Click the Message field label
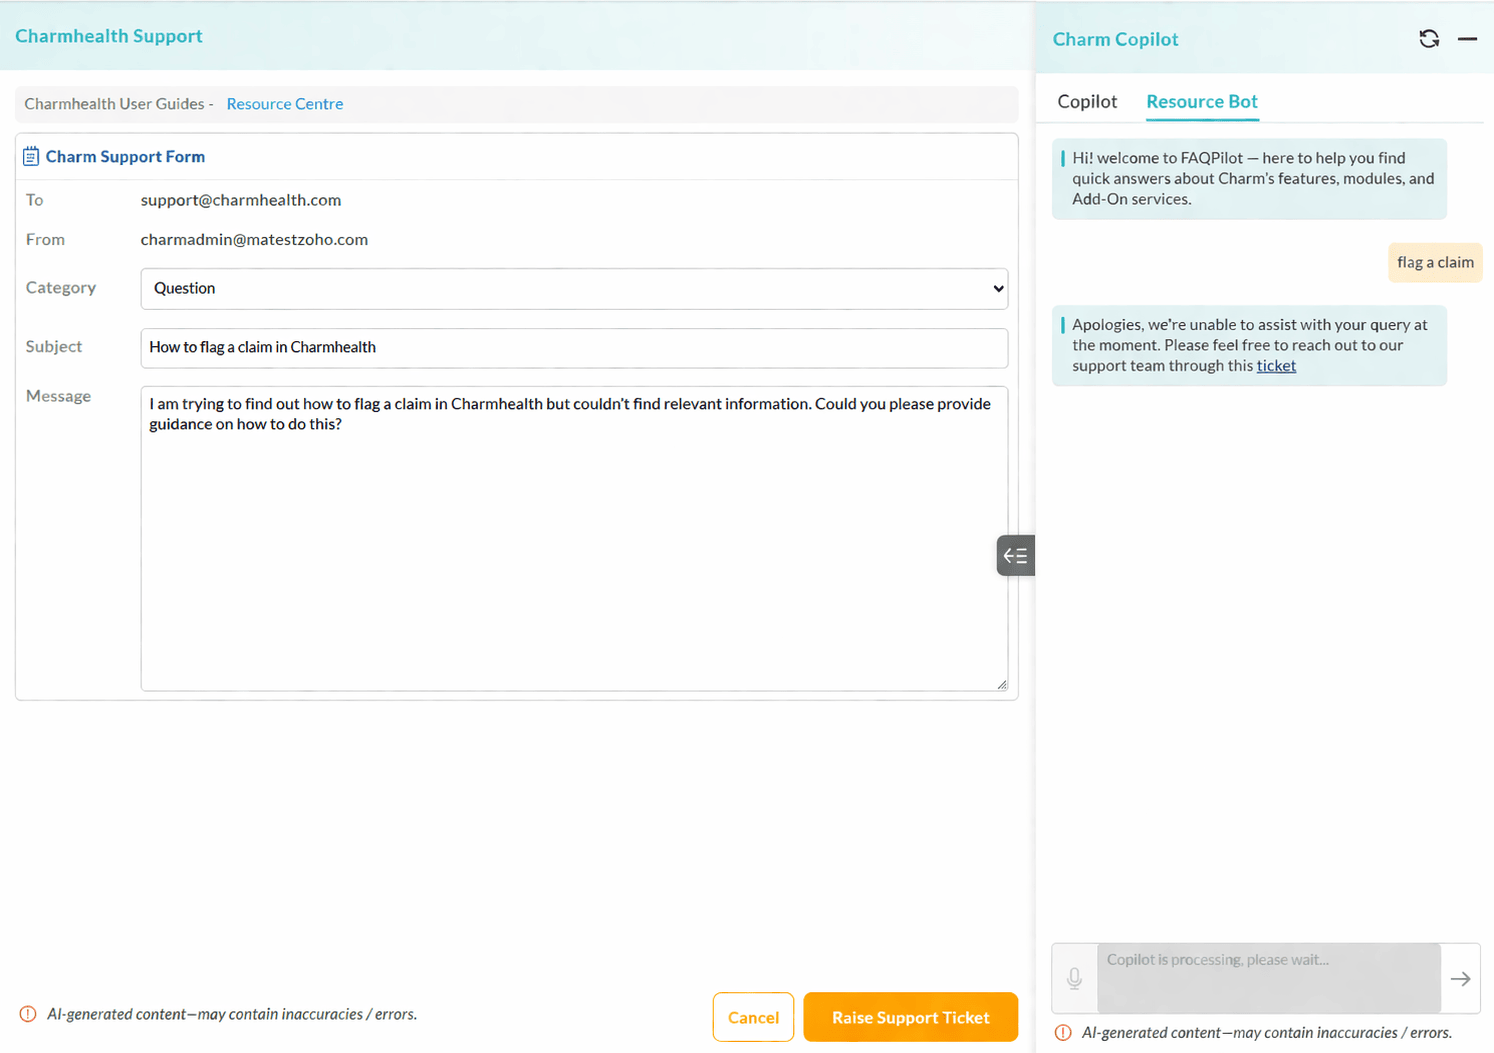The height and width of the screenshot is (1053, 1494). pos(58,396)
